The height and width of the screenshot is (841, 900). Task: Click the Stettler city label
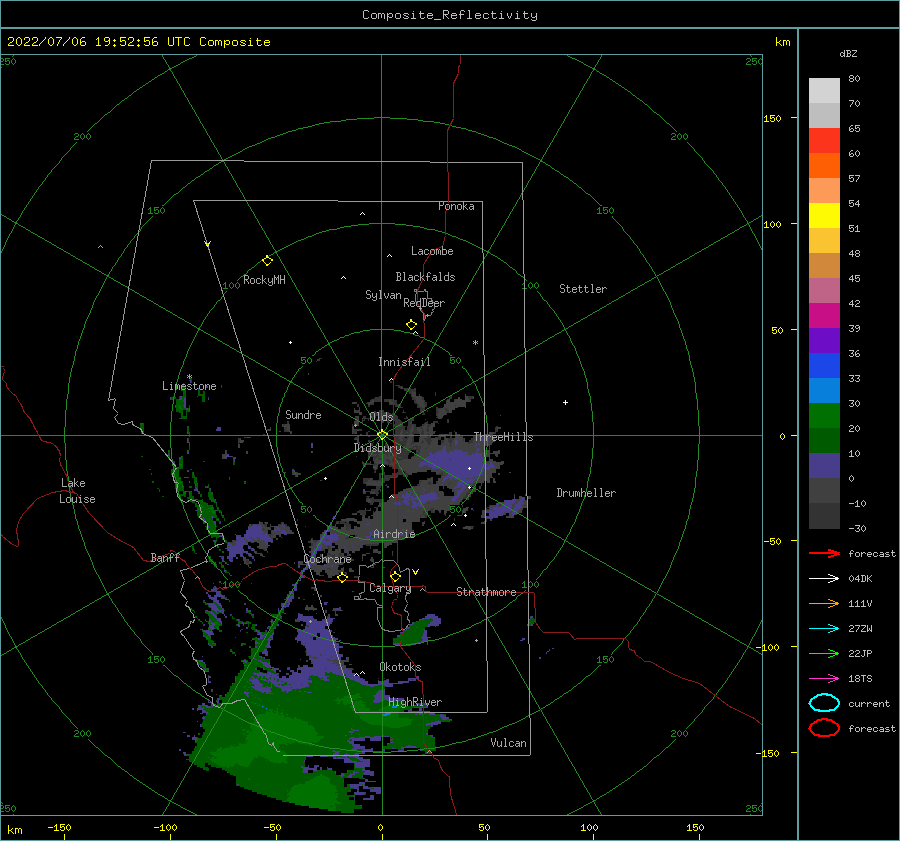[x=583, y=289]
